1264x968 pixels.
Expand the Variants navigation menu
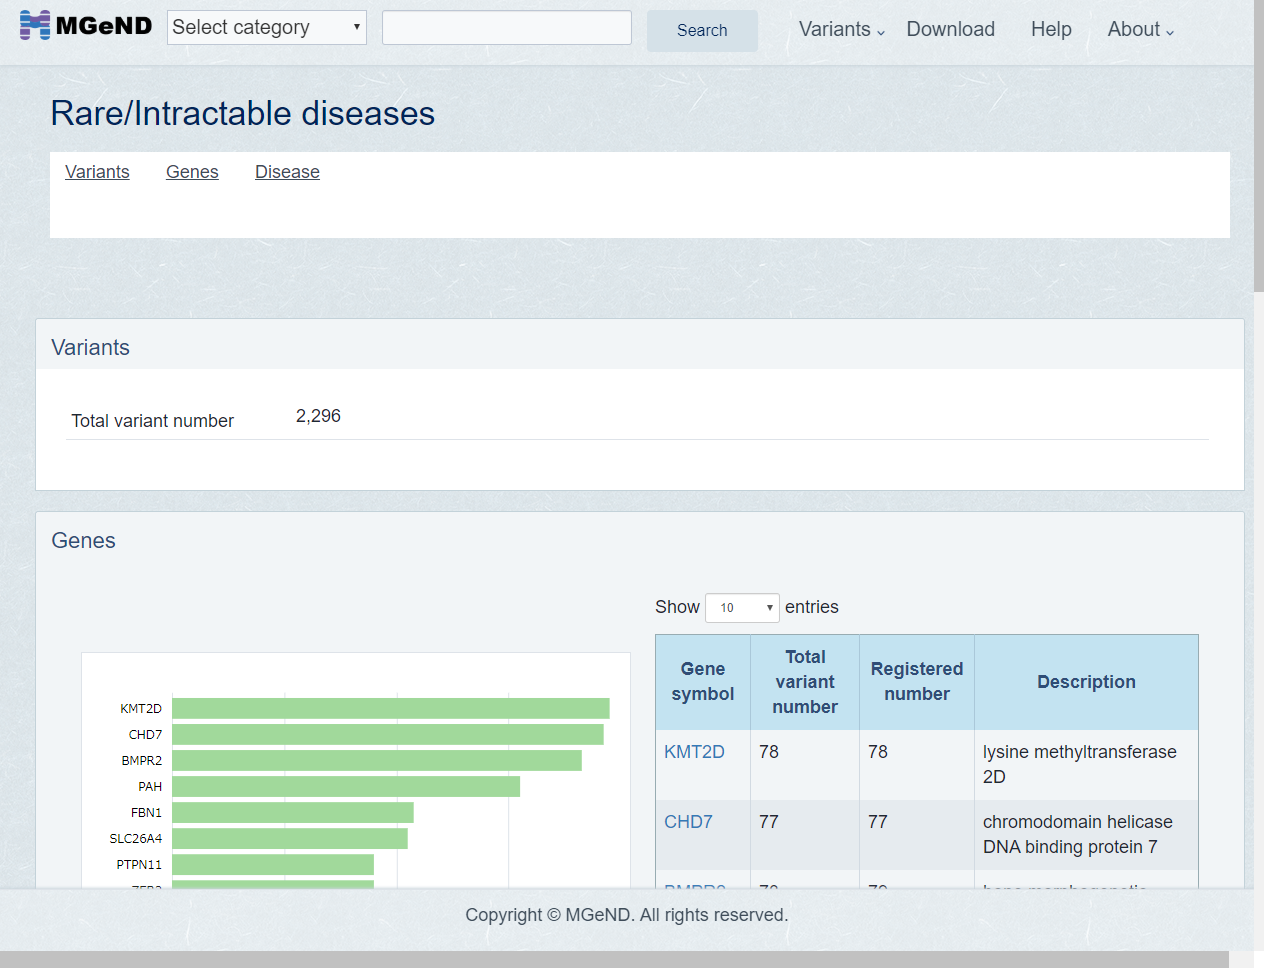click(x=841, y=30)
